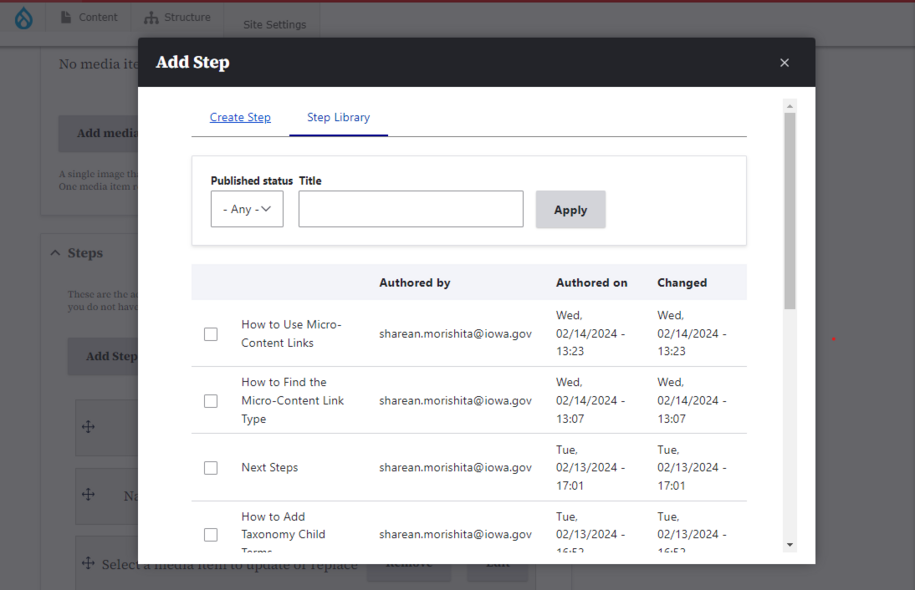This screenshot has height=590, width=915.
Task: Switch to the Create Step tab
Action: pyautogui.click(x=240, y=117)
